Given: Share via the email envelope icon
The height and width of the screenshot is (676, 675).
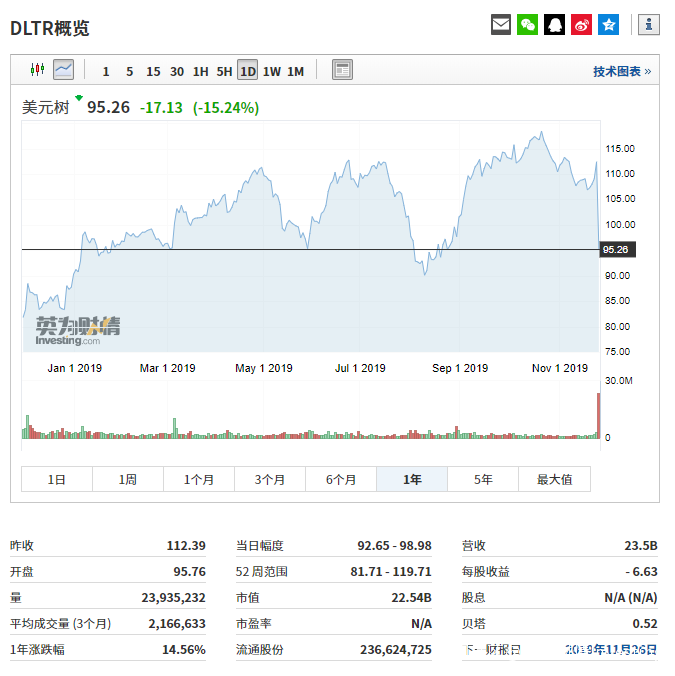Looking at the screenshot, I should tap(500, 25).
